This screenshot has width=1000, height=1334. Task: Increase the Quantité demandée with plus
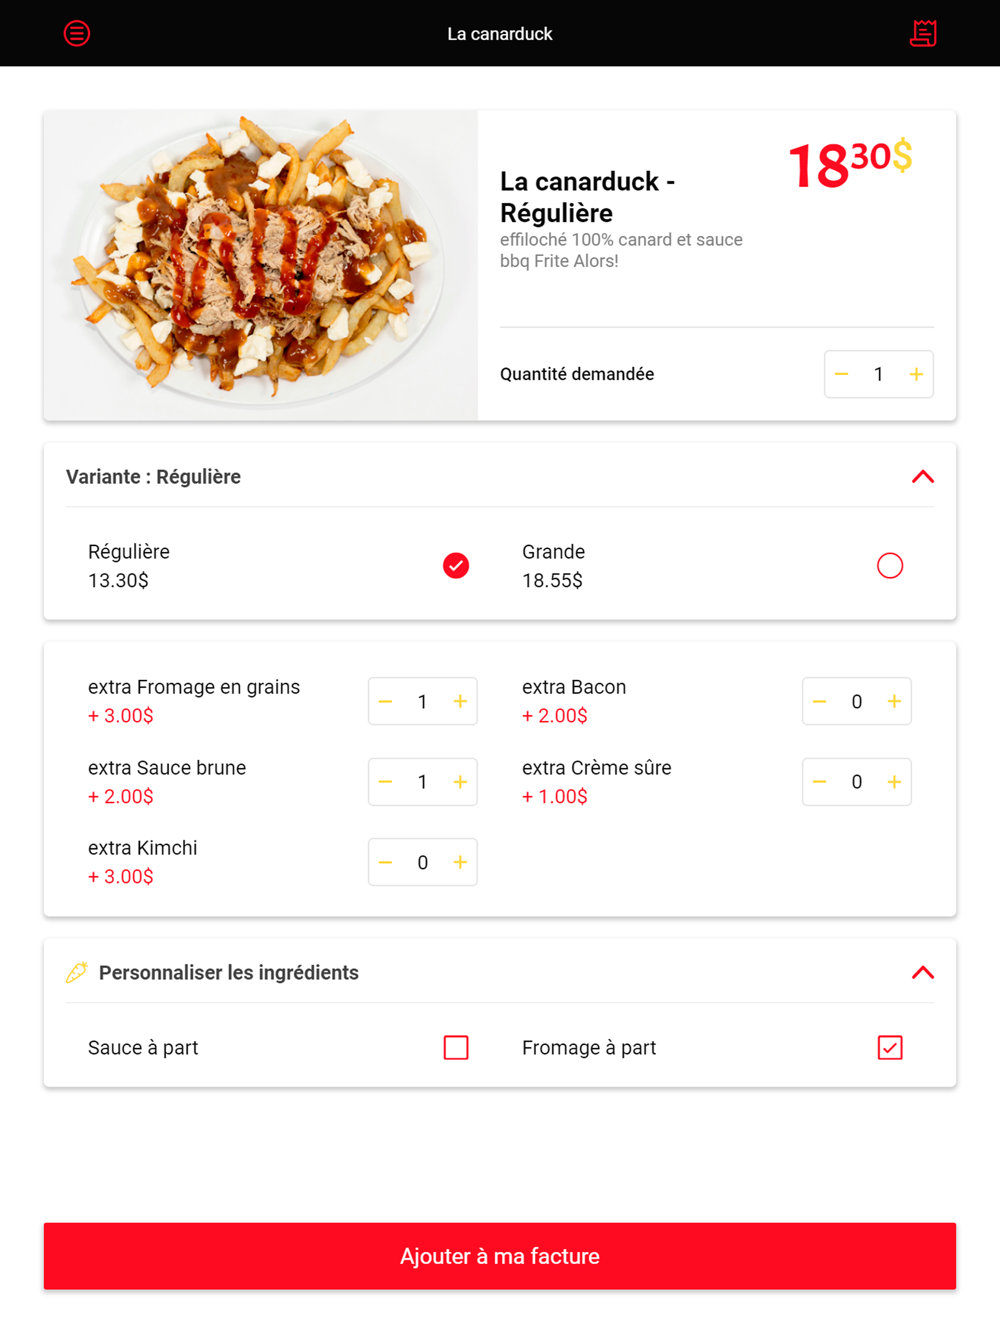point(916,374)
